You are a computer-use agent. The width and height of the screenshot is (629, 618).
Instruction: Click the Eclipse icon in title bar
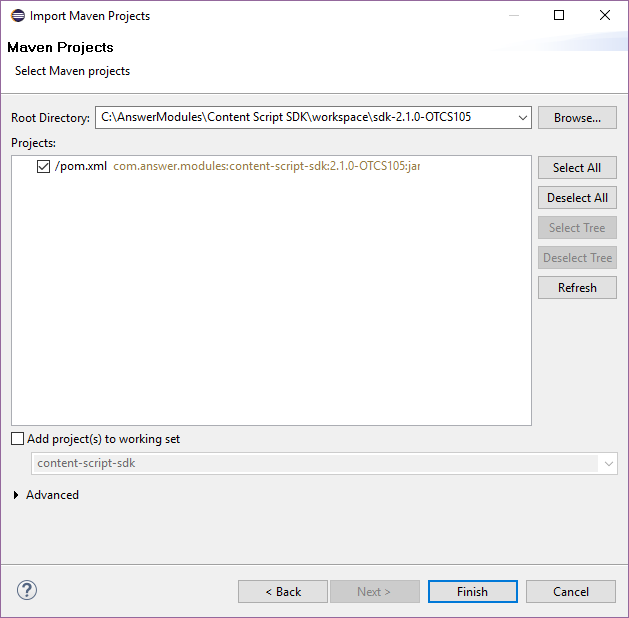pos(15,16)
